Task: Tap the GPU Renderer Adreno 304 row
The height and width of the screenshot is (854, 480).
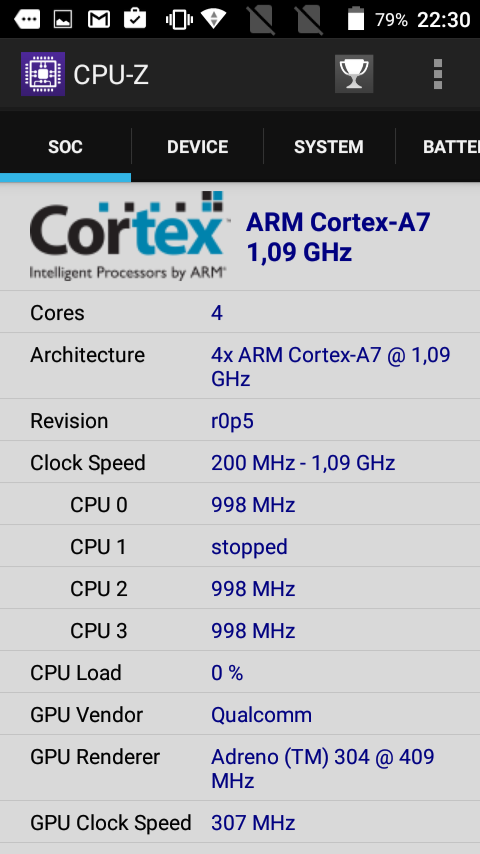Action: click(240, 768)
